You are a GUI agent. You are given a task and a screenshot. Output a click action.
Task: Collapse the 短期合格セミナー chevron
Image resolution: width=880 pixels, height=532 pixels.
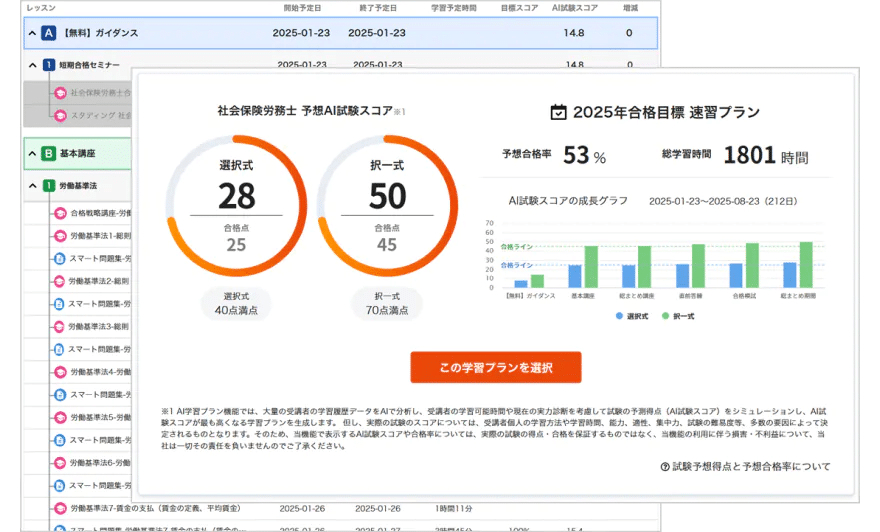[x=32, y=66]
